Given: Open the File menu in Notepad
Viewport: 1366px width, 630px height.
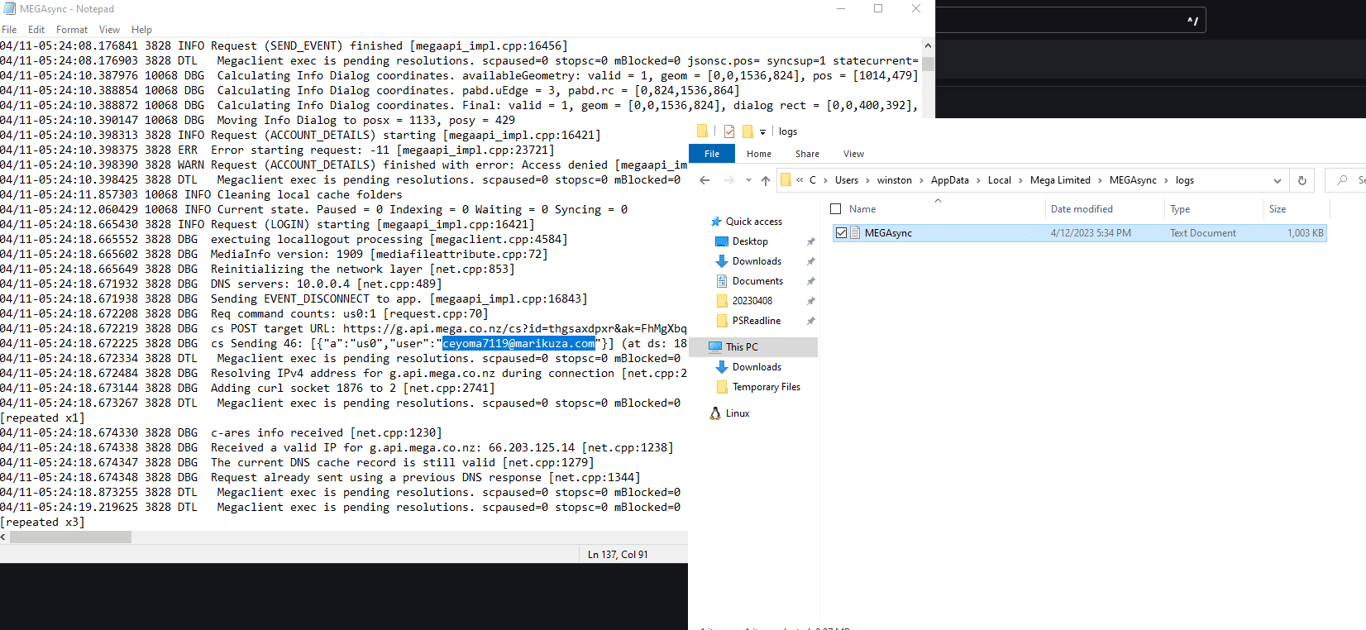Looking at the screenshot, I should (9, 30).
